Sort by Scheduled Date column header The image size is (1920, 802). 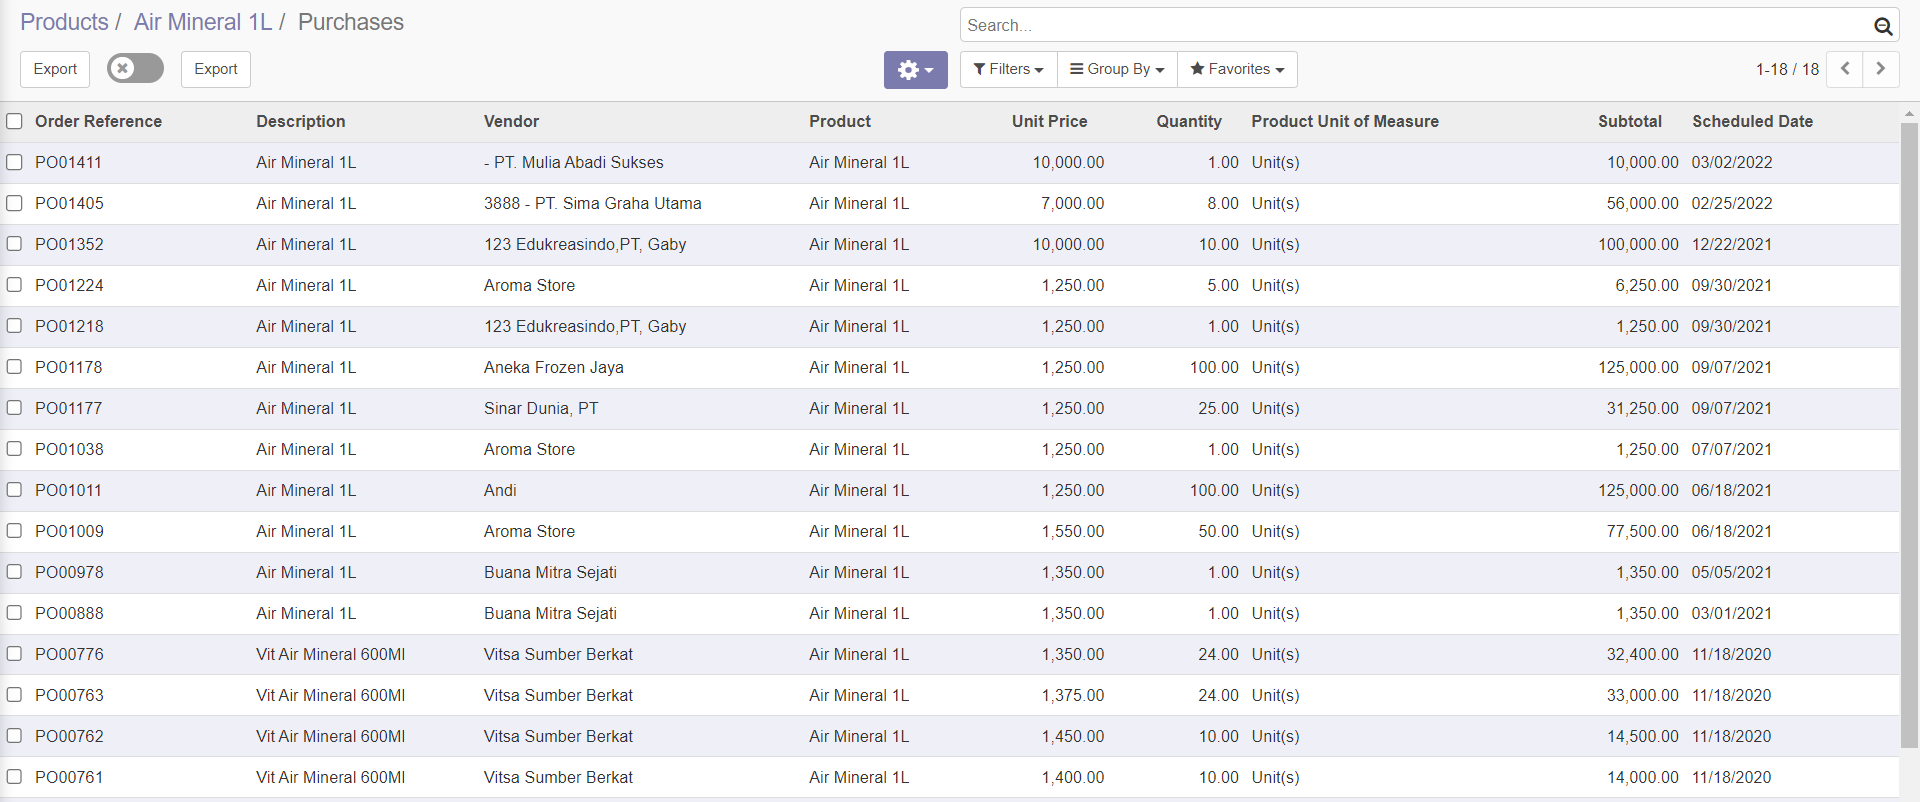1752,121
